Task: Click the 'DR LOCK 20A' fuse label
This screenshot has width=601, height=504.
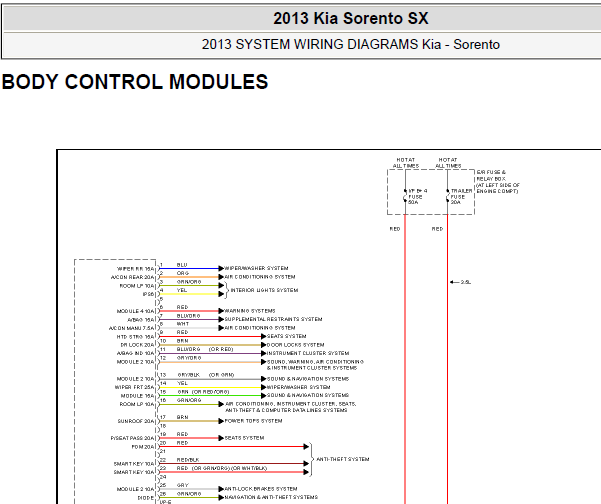Action: (x=137, y=345)
